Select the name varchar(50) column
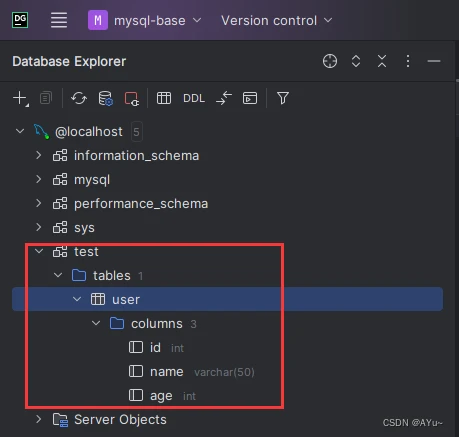This screenshot has height=437, width=459. tap(192, 372)
